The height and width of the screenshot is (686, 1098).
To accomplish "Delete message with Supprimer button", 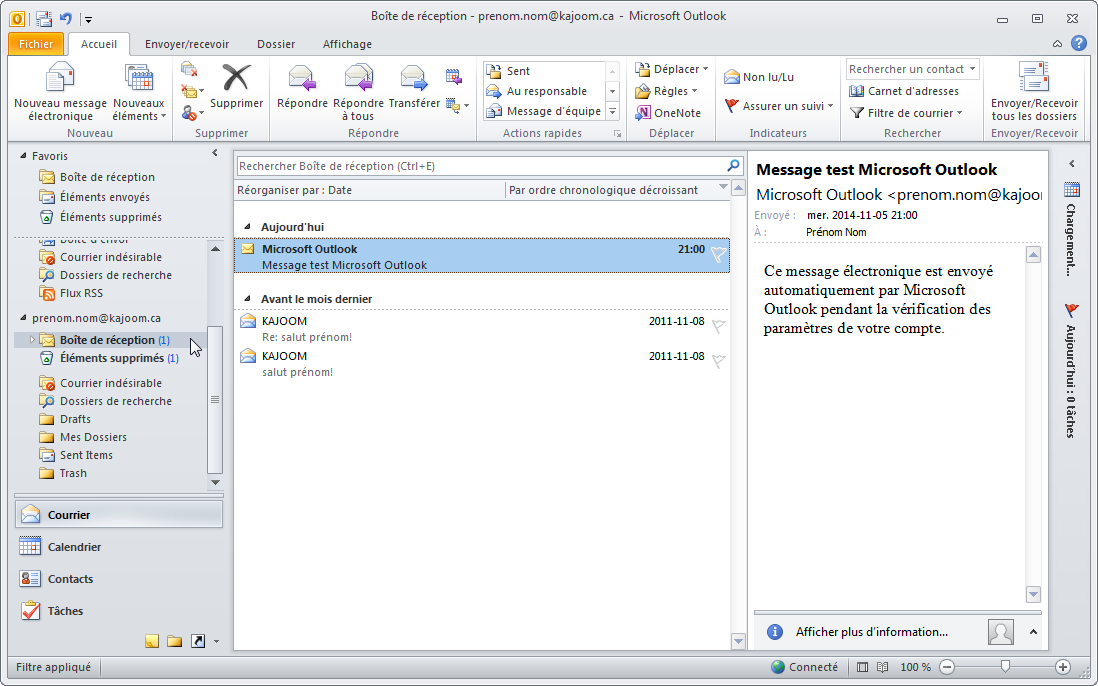I will click(x=237, y=86).
